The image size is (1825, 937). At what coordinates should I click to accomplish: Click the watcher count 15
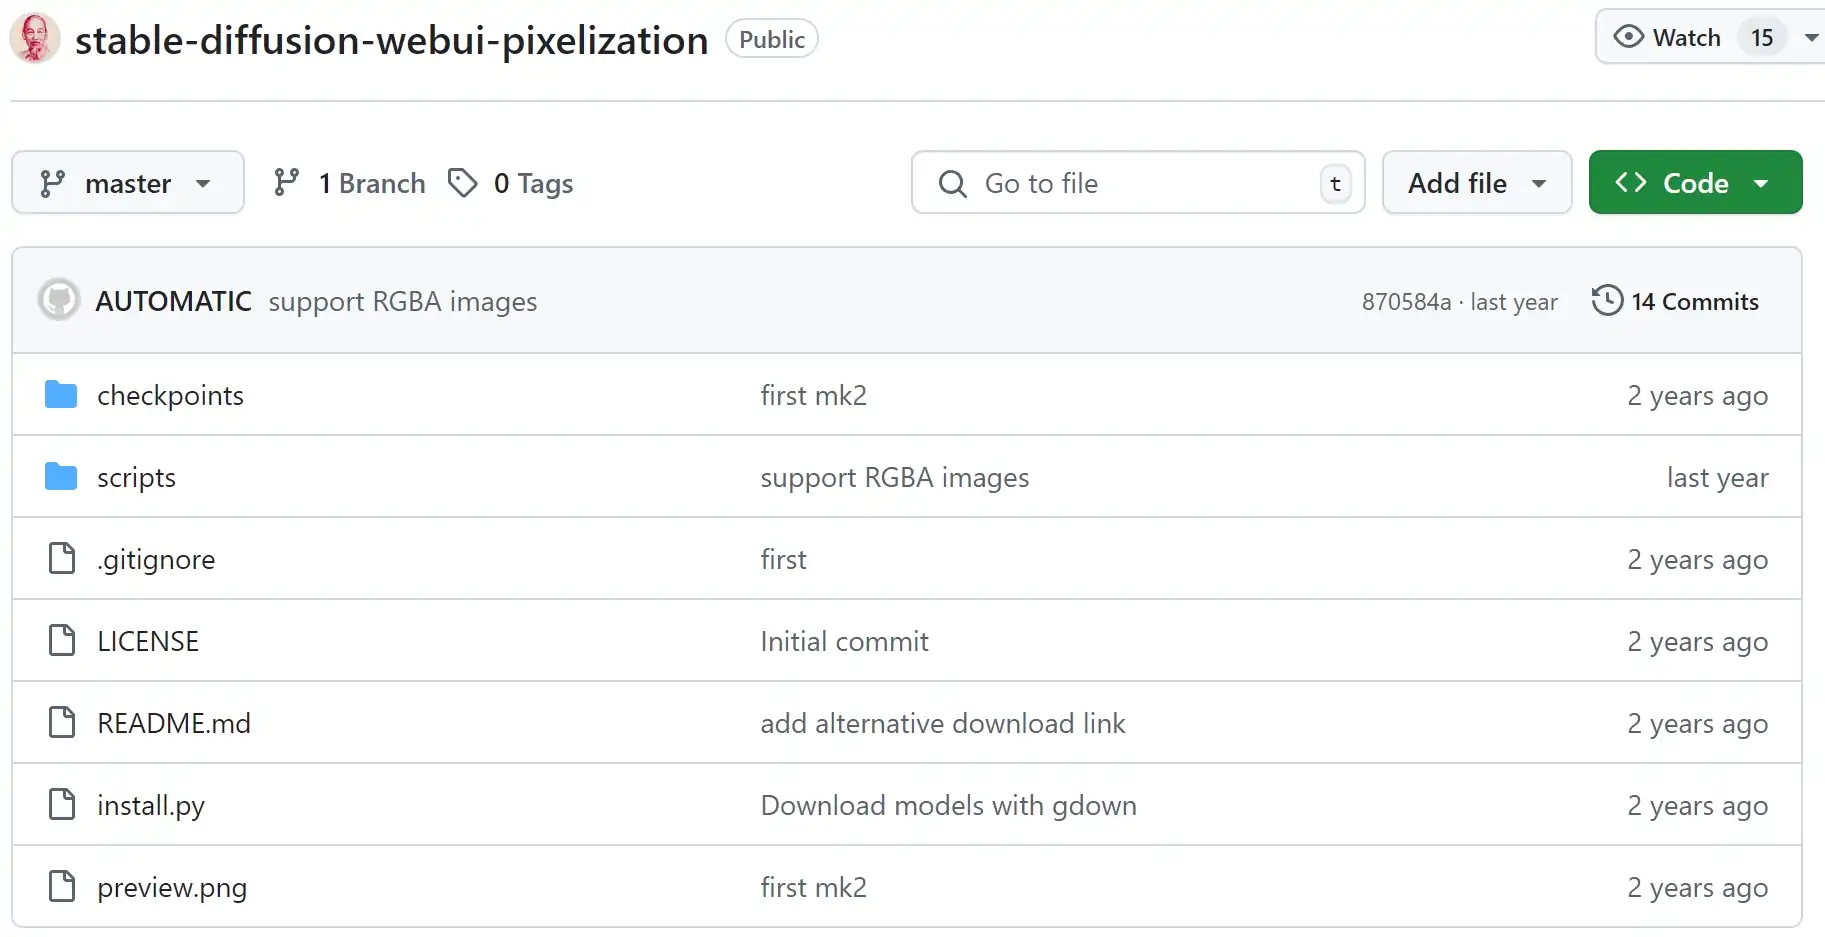(x=1762, y=38)
